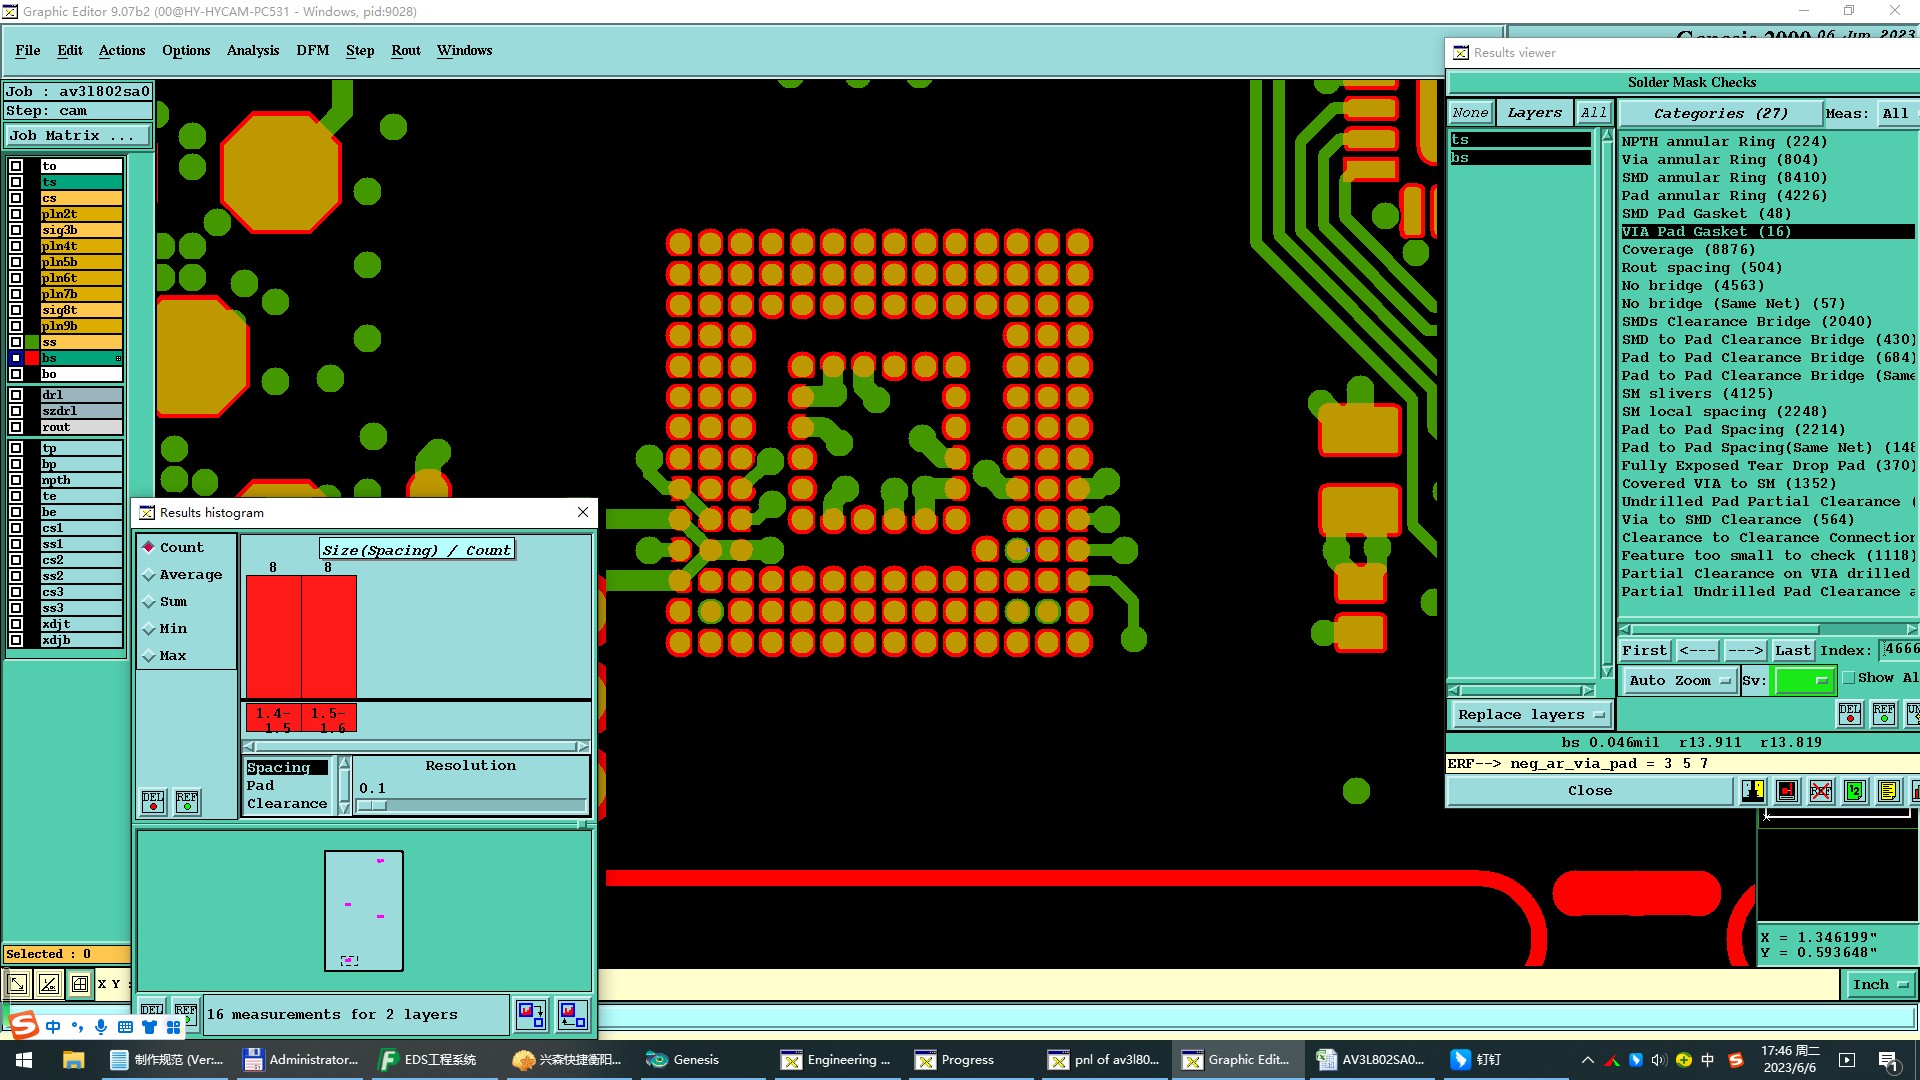Toggle visibility checkbox for layer ts
The width and height of the screenshot is (1920, 1080).
coord(16,182)
